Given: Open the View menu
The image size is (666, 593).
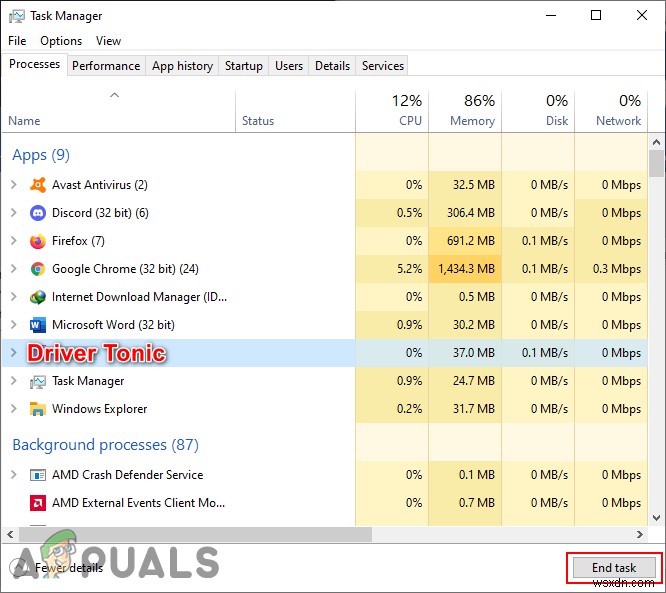Looking at the screenshot, I should [x=108, y=41].
